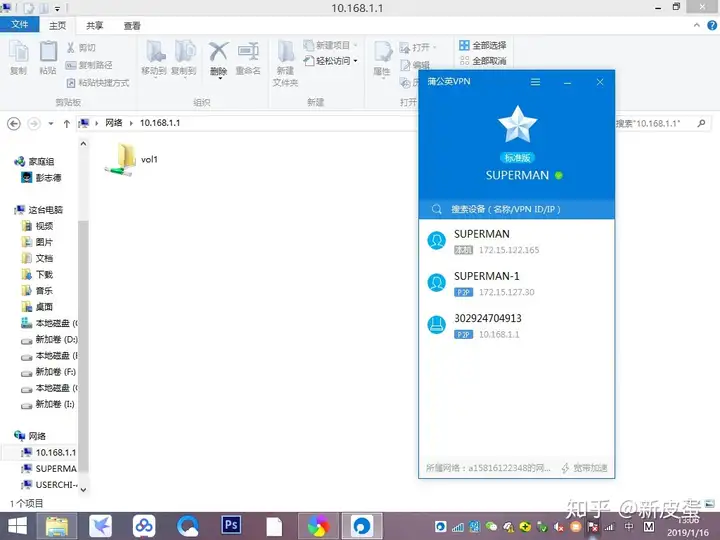Screen dimensions: 720x540
Task: Click Select all in the ribbon
Action: pos(483,45)
